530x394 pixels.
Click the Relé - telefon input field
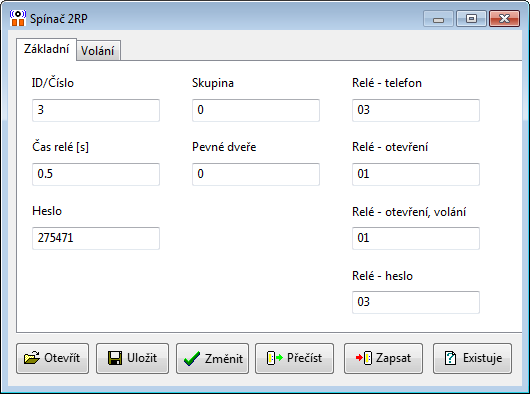[416, 110]
